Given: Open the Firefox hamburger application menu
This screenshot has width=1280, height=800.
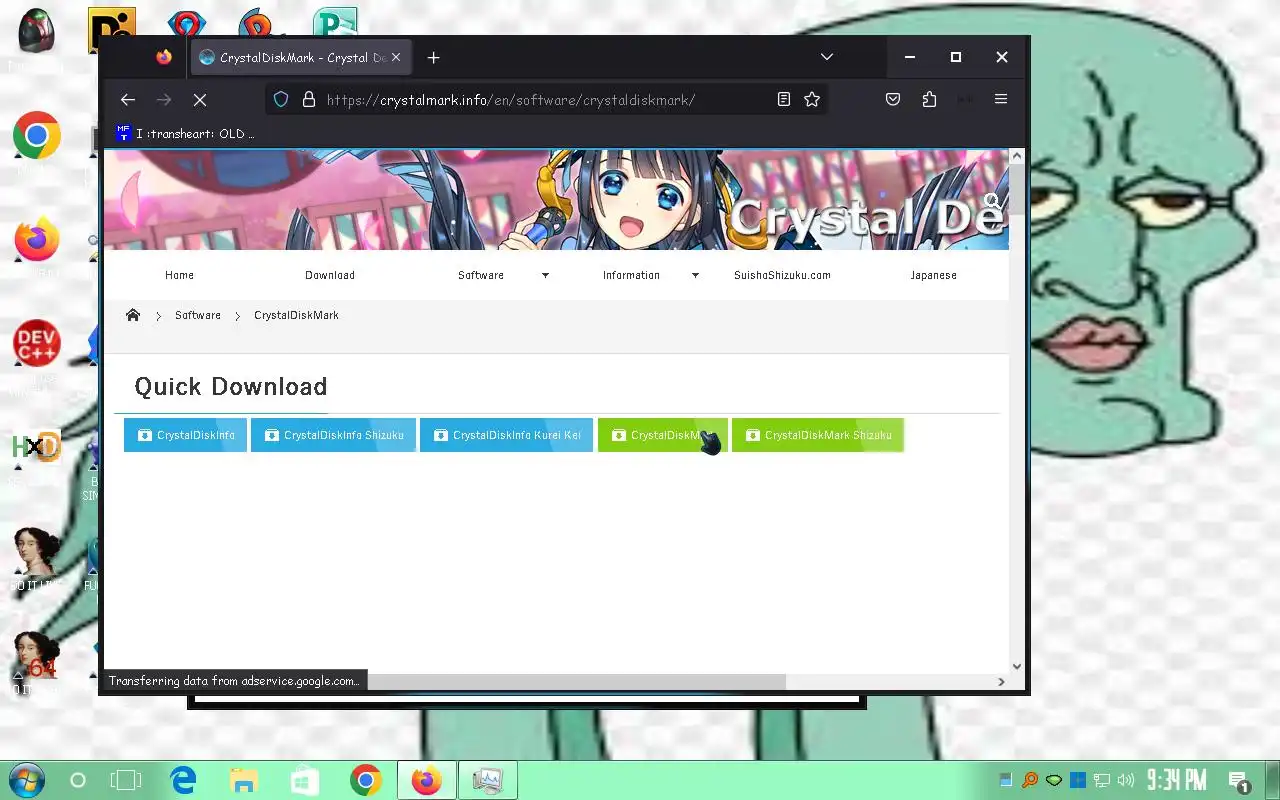Looking at the screenshot, I should [x=1001, y=99].
